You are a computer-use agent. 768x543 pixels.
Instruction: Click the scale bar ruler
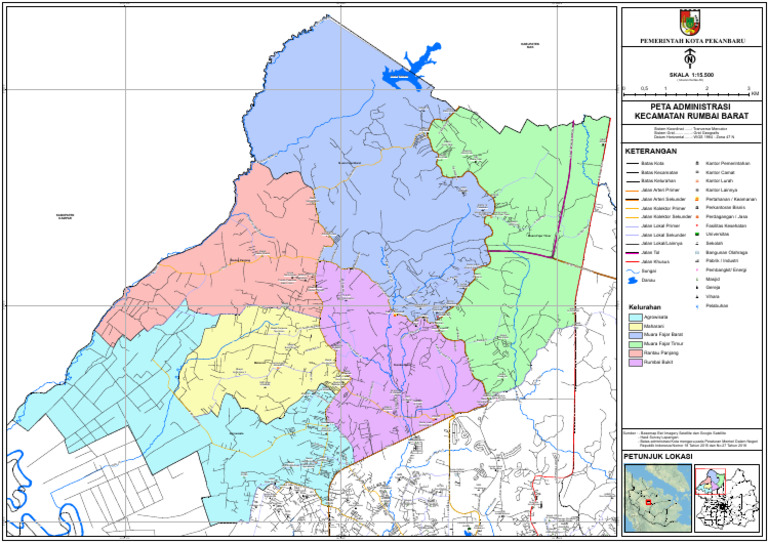click(x=686, y=93)
